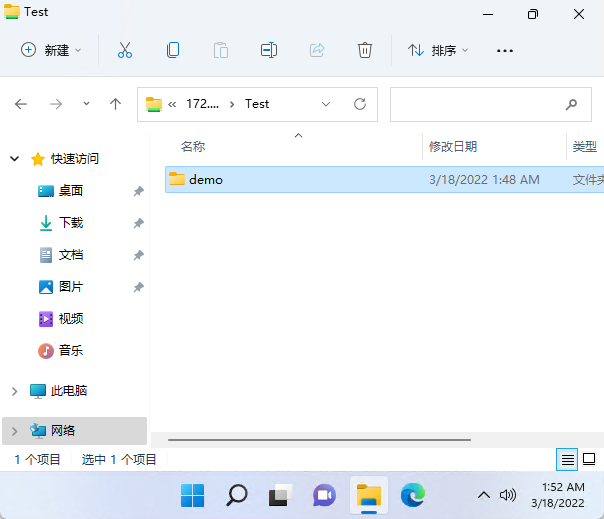Click the refresh icon in address bar
The image size is (604, 519).
pyautogui.click(x=360, y=104)
